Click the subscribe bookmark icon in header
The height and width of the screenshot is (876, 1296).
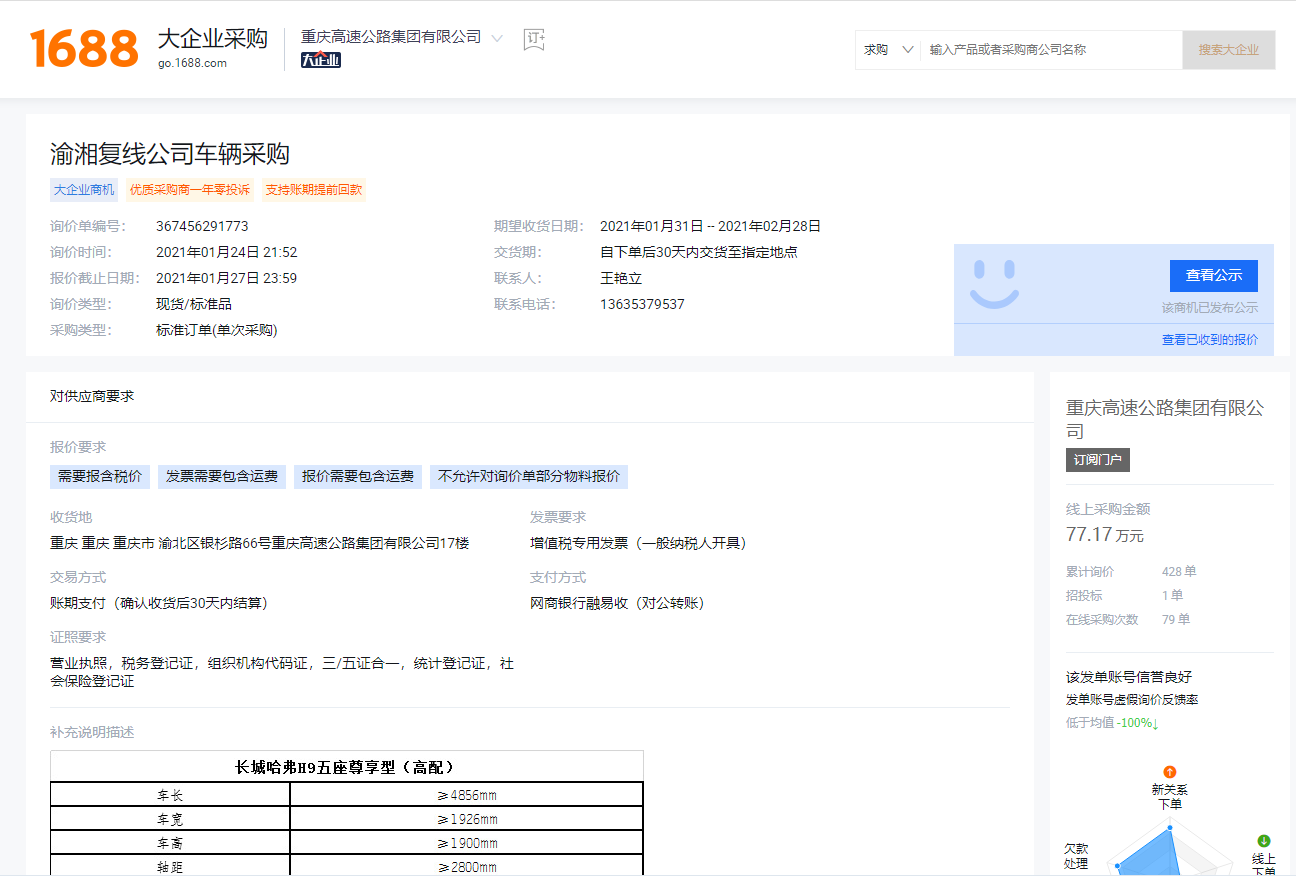[534, 39]
